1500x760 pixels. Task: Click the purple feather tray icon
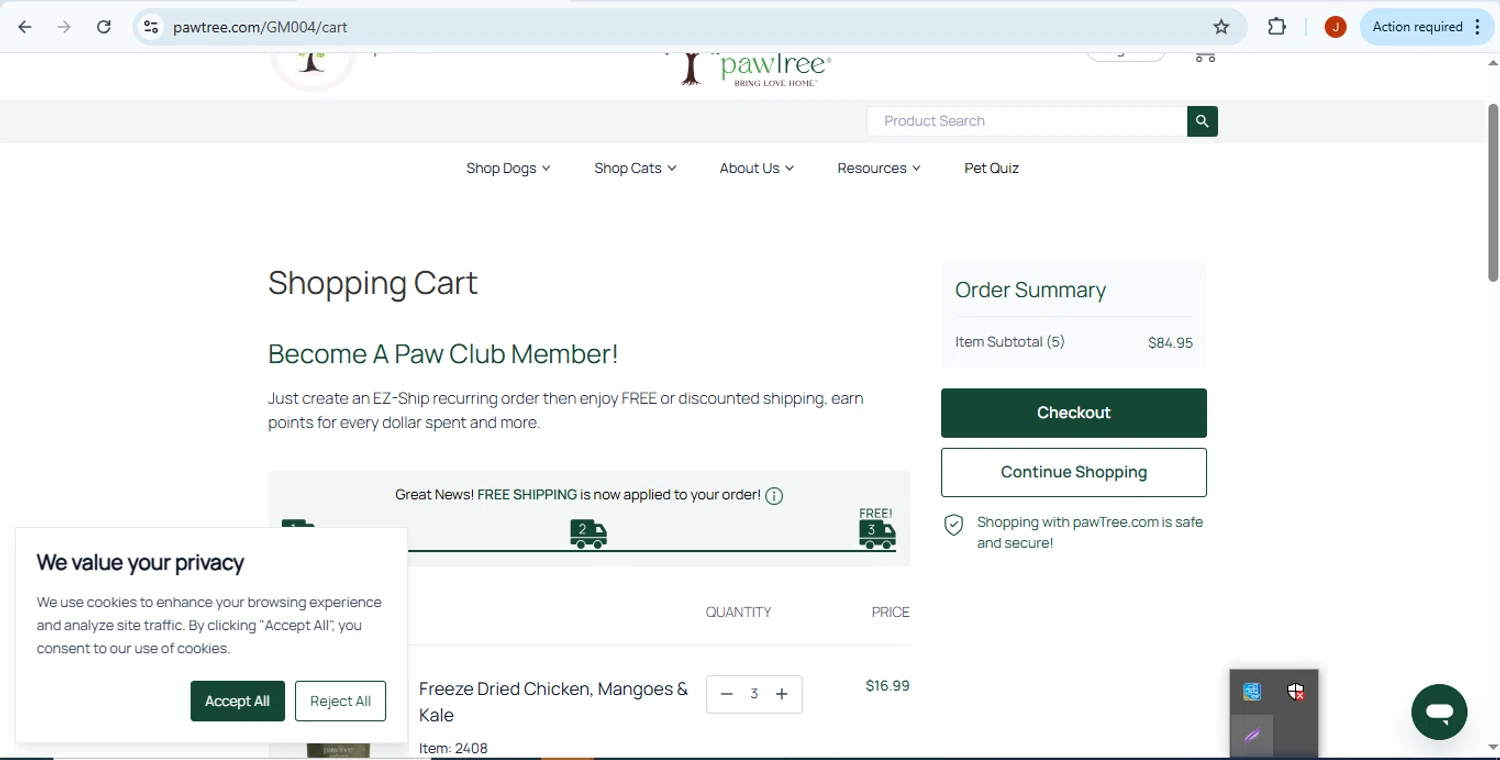point(1252,736)
